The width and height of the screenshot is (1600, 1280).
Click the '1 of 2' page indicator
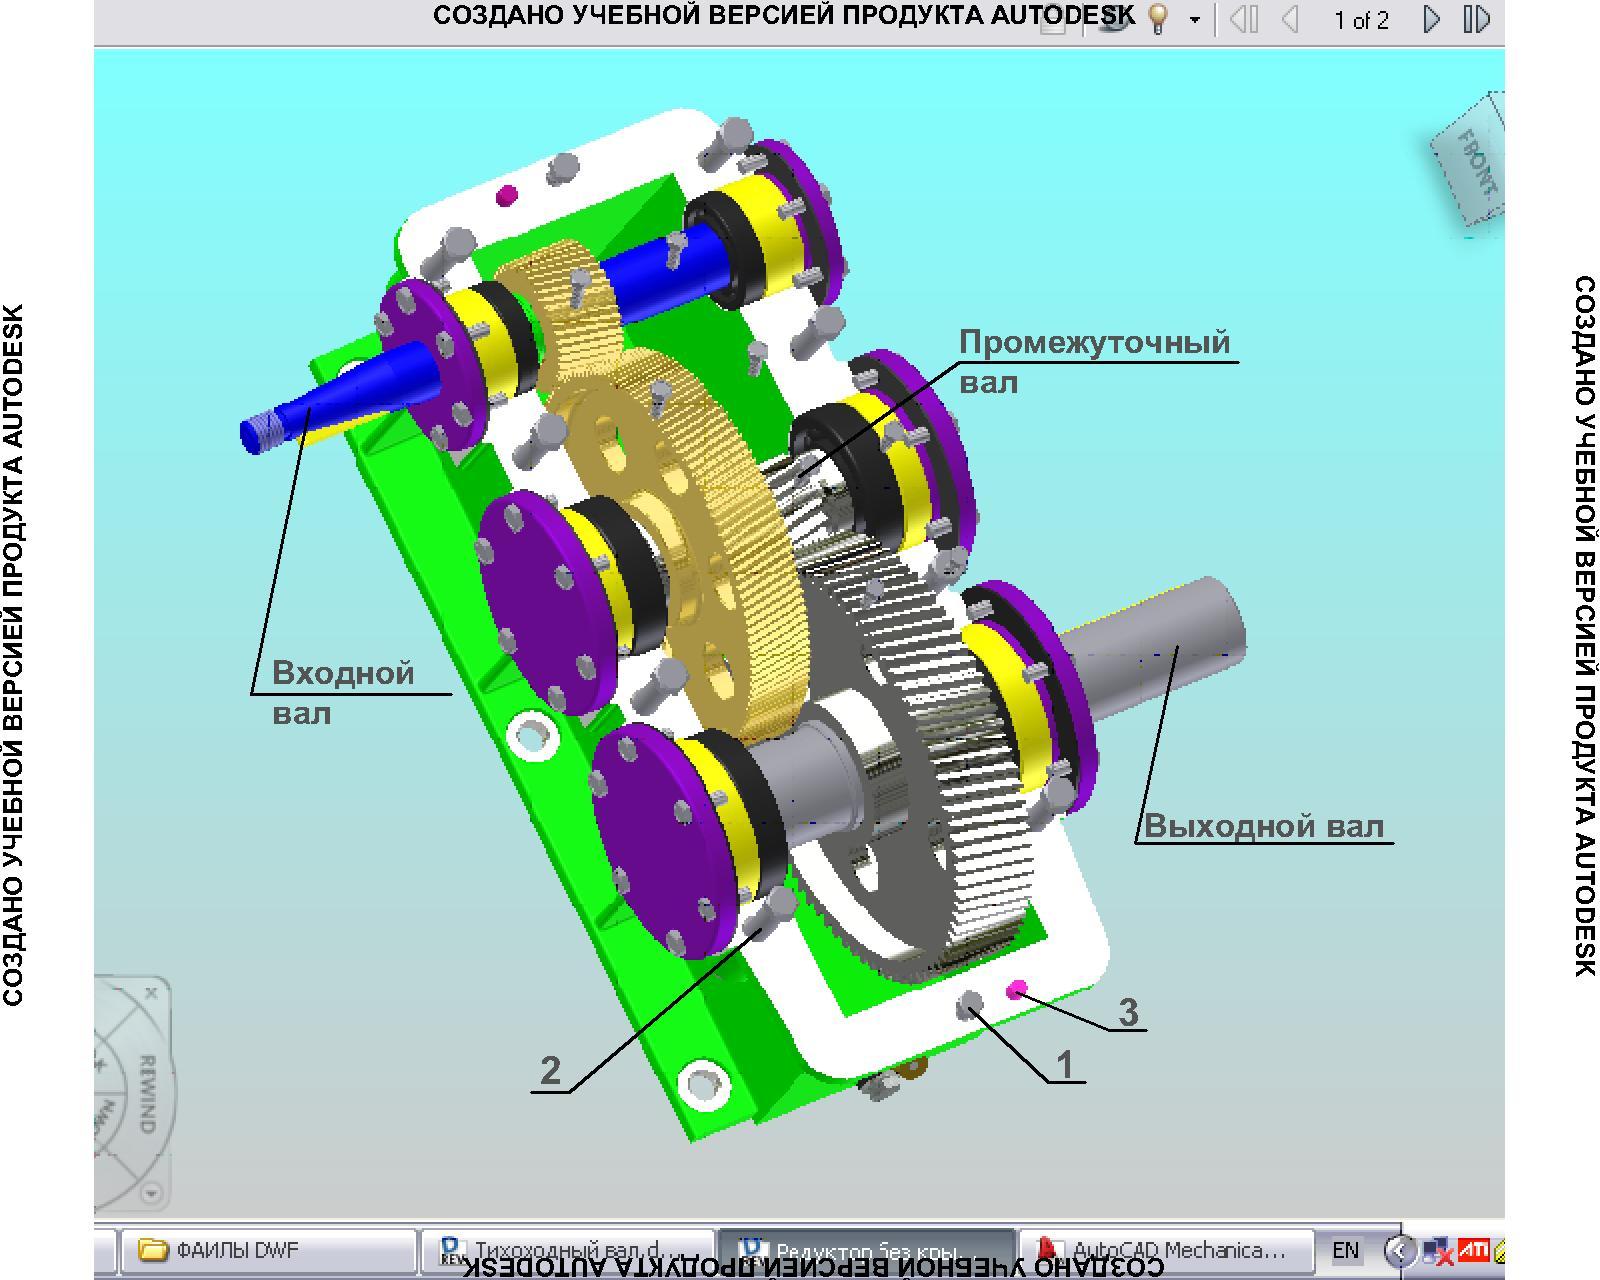[x=1361, y=21]
